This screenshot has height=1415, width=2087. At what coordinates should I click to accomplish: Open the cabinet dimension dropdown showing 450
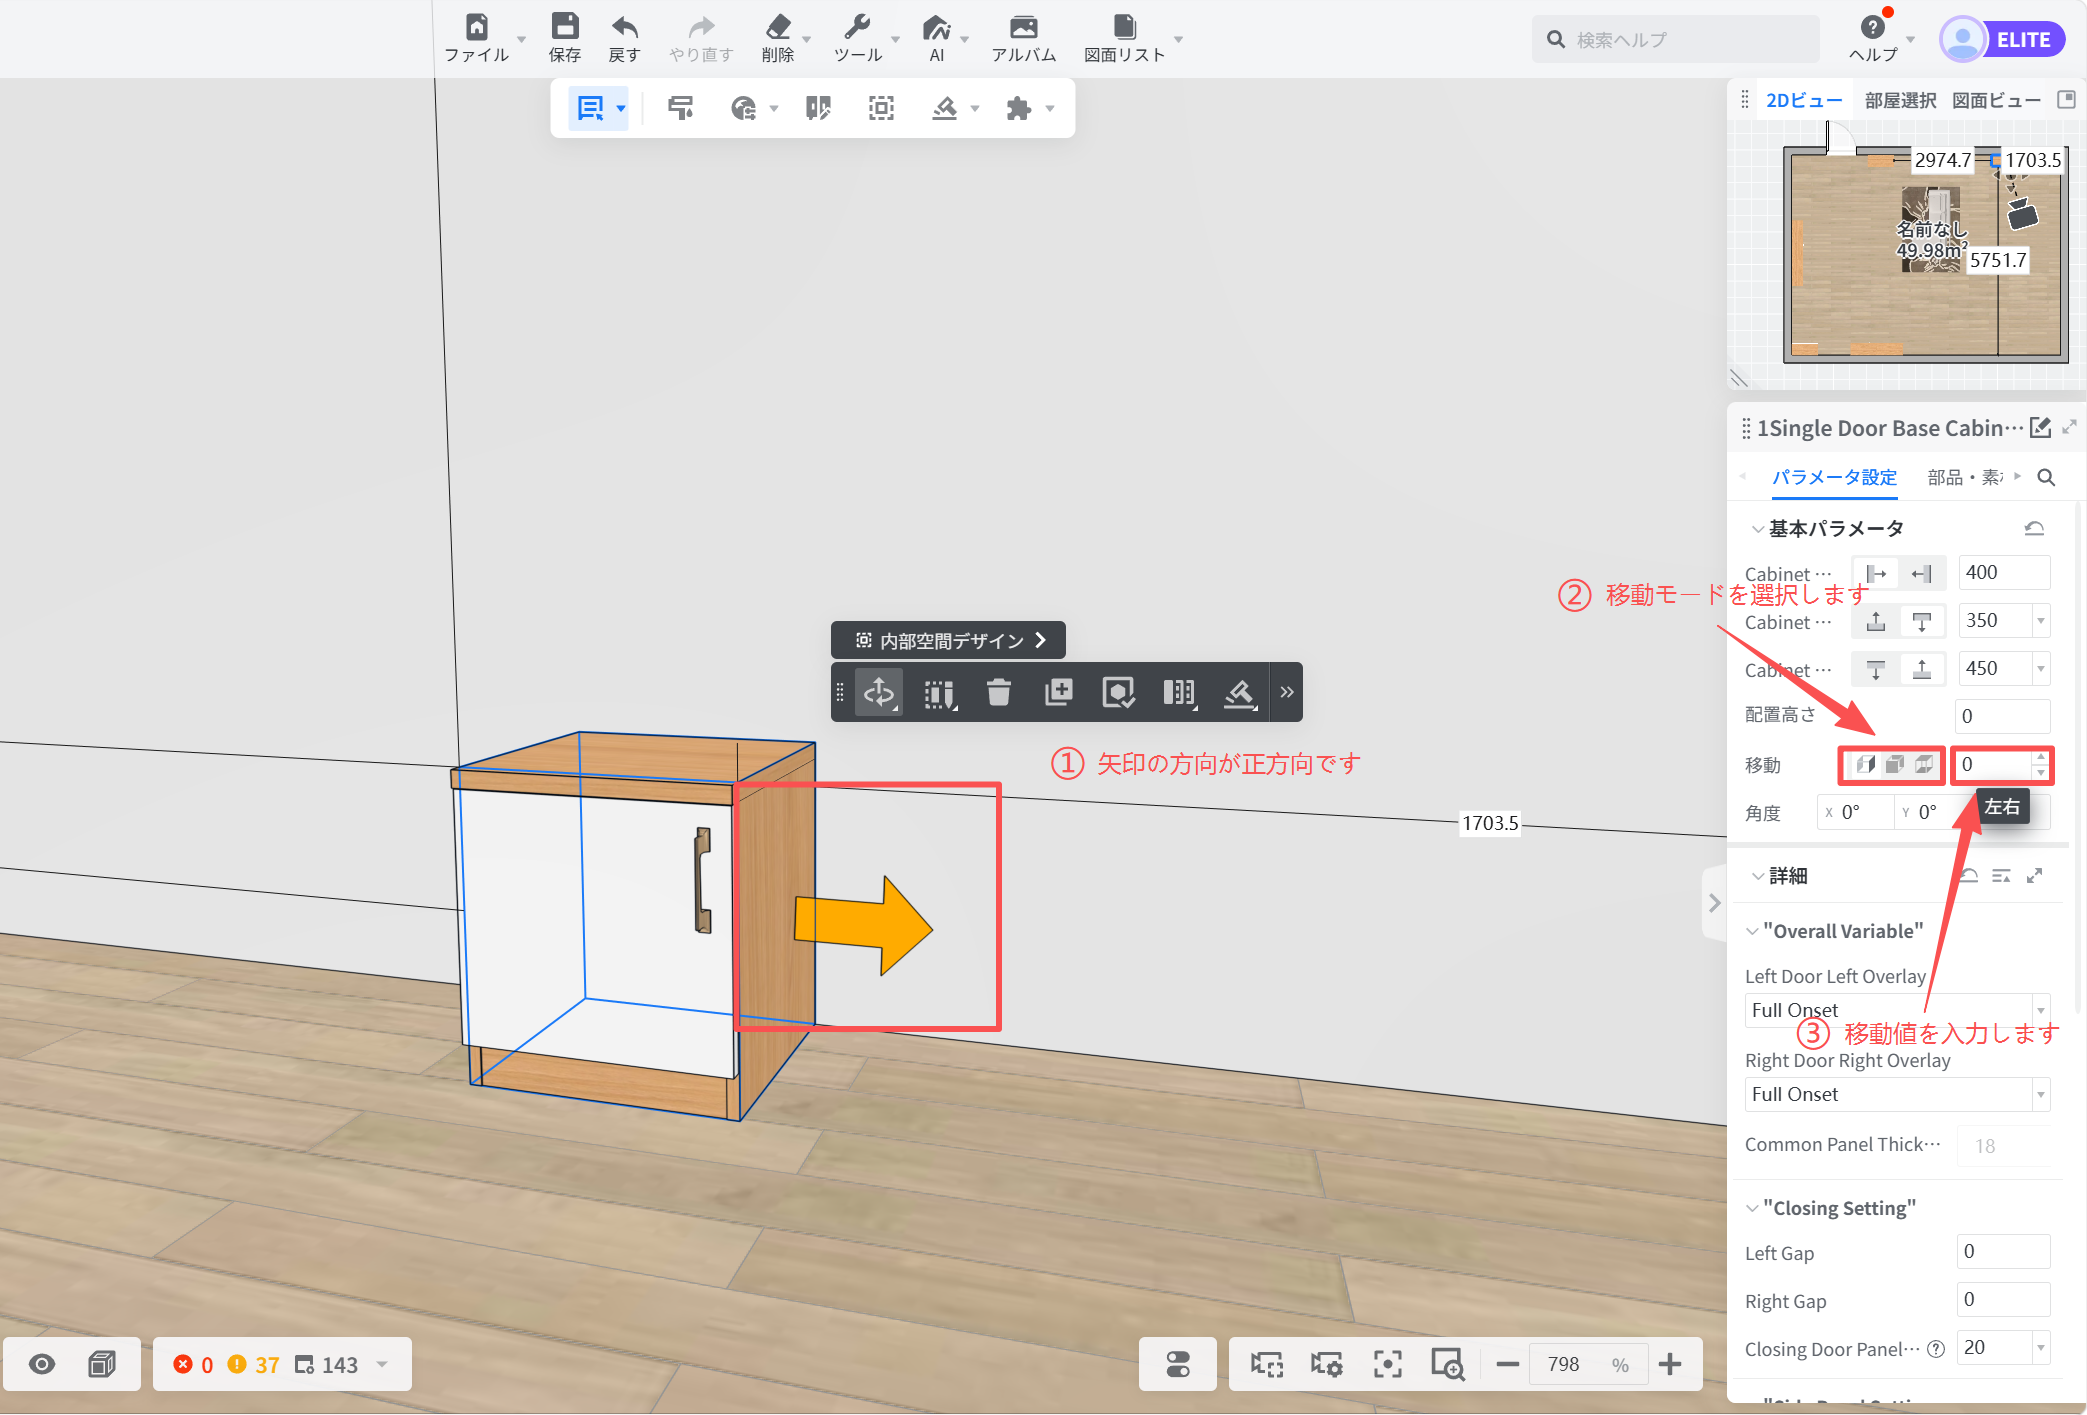coord(2041,669)
